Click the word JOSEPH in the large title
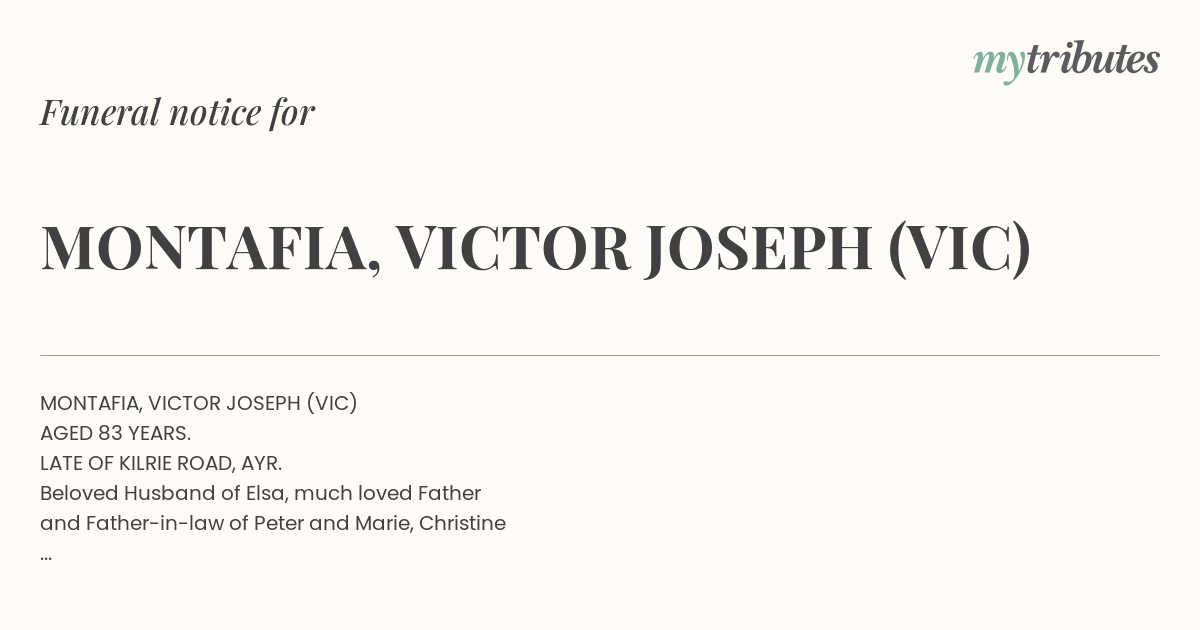 coord(759,248)
